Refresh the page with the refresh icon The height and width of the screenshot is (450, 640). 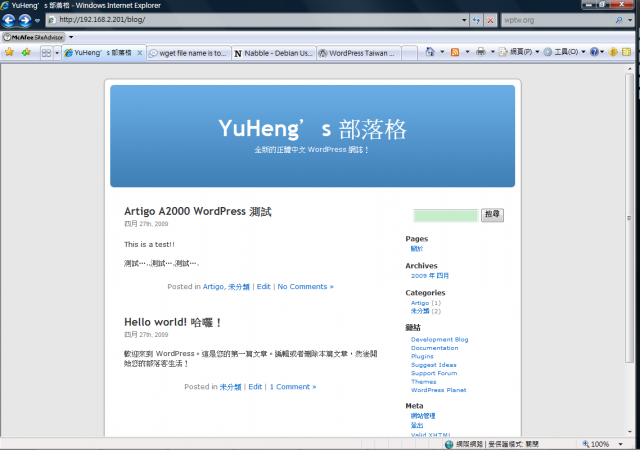tap(476, 20)
